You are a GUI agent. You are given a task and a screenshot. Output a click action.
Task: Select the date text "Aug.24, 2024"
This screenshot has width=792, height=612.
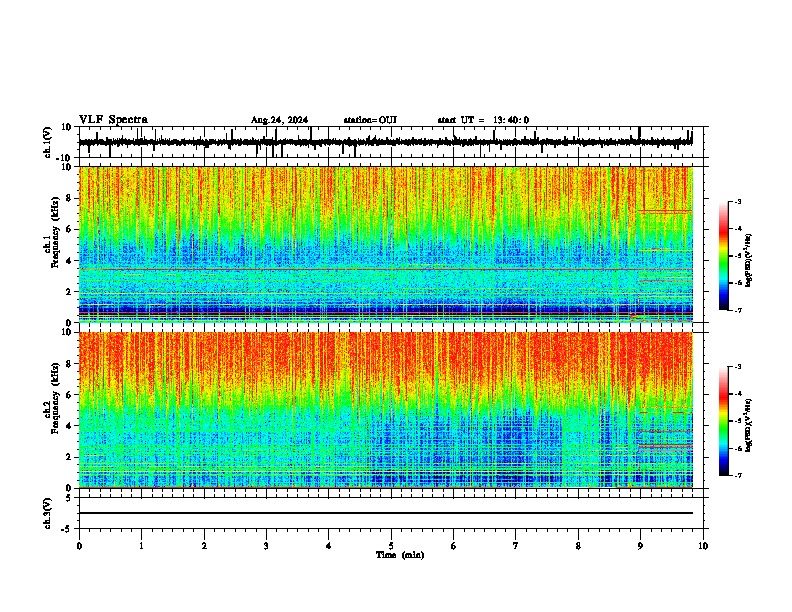click(x=279, y=120)
